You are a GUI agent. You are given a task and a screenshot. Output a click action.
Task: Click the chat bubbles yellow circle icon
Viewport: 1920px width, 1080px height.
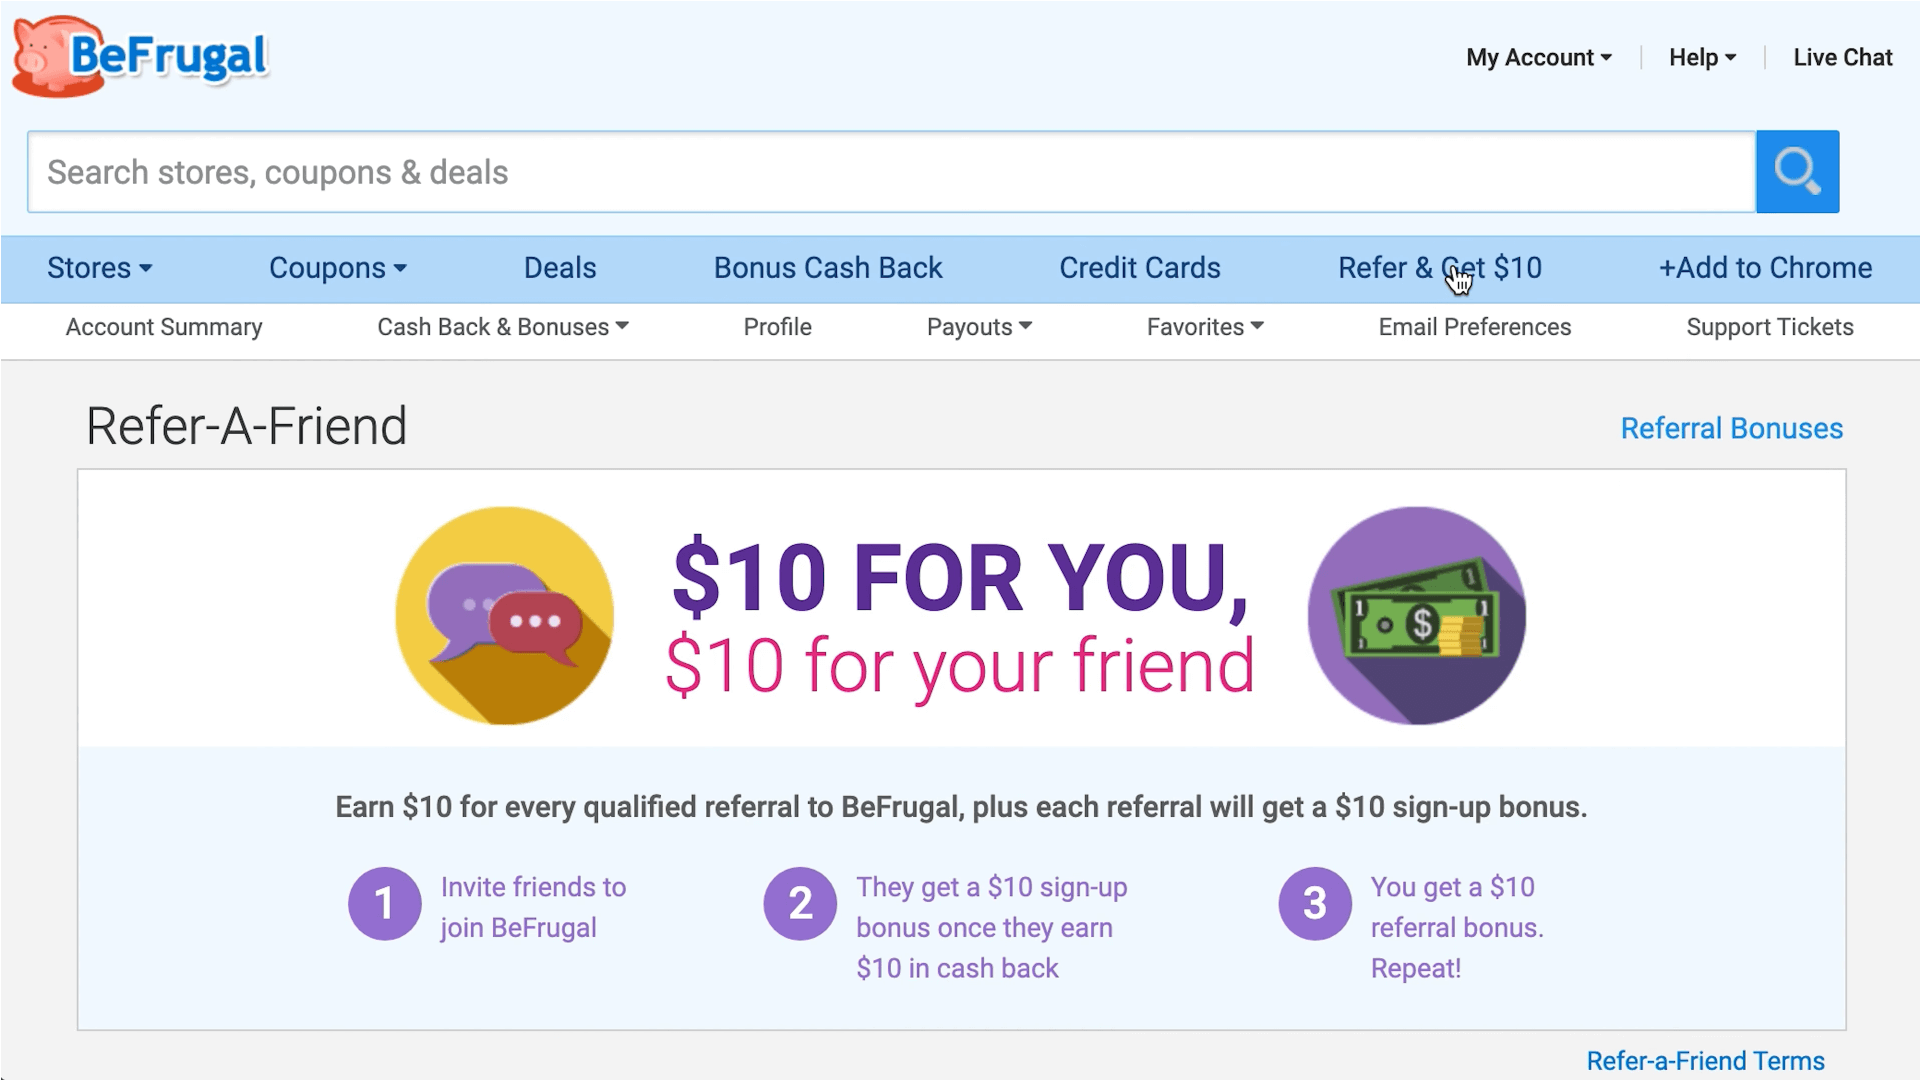point(504,615)
